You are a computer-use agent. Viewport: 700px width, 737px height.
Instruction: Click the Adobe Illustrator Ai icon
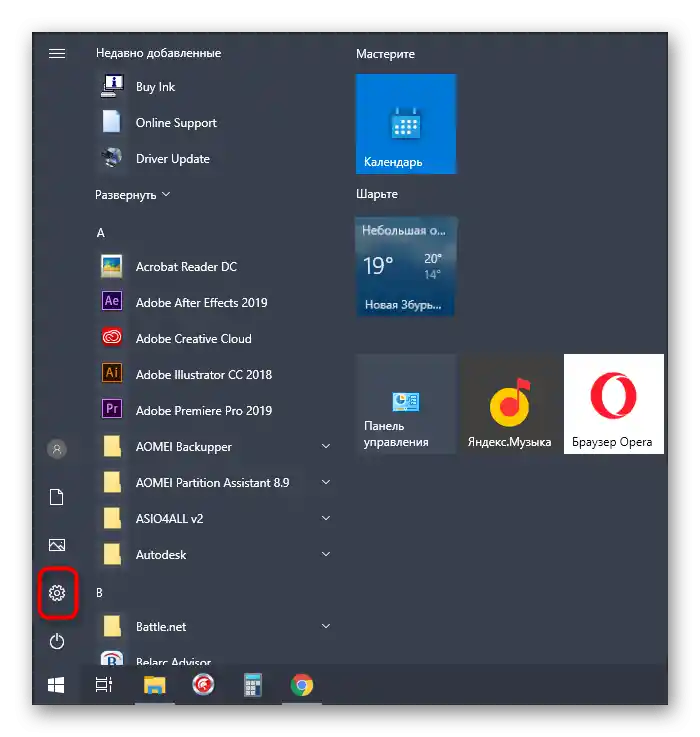112,373
